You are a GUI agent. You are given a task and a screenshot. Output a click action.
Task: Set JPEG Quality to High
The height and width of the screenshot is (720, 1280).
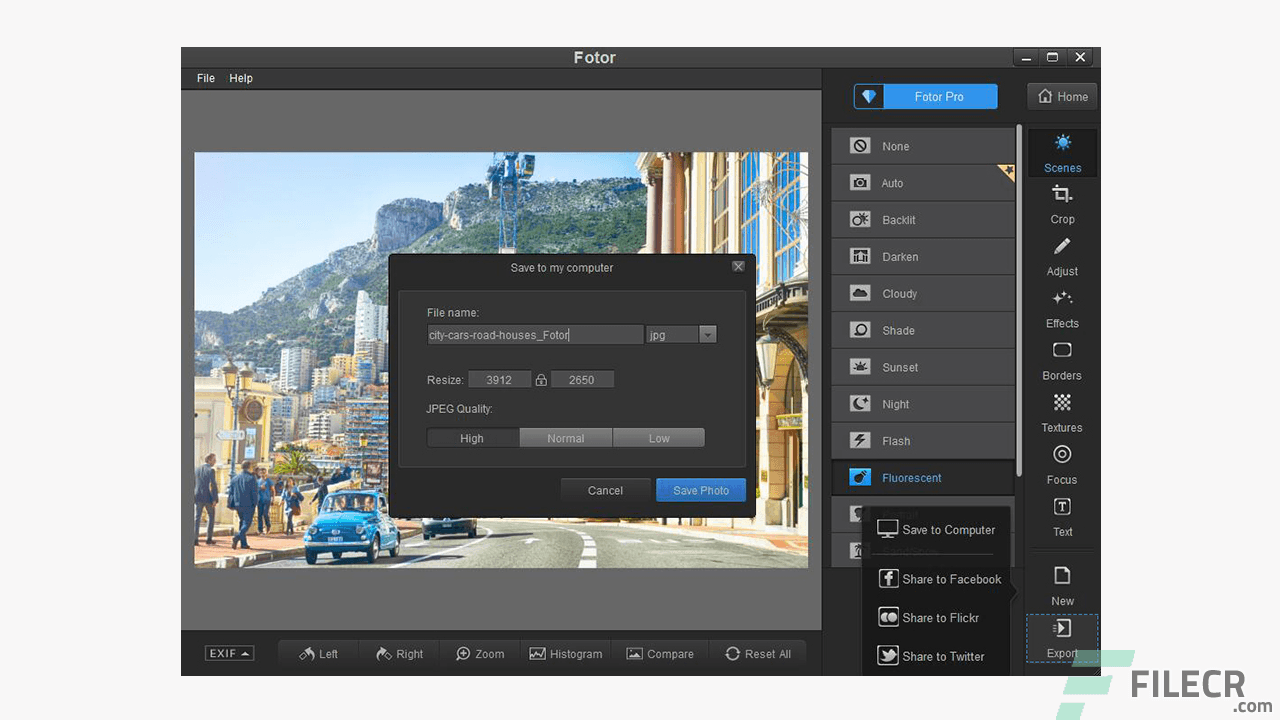472,437
